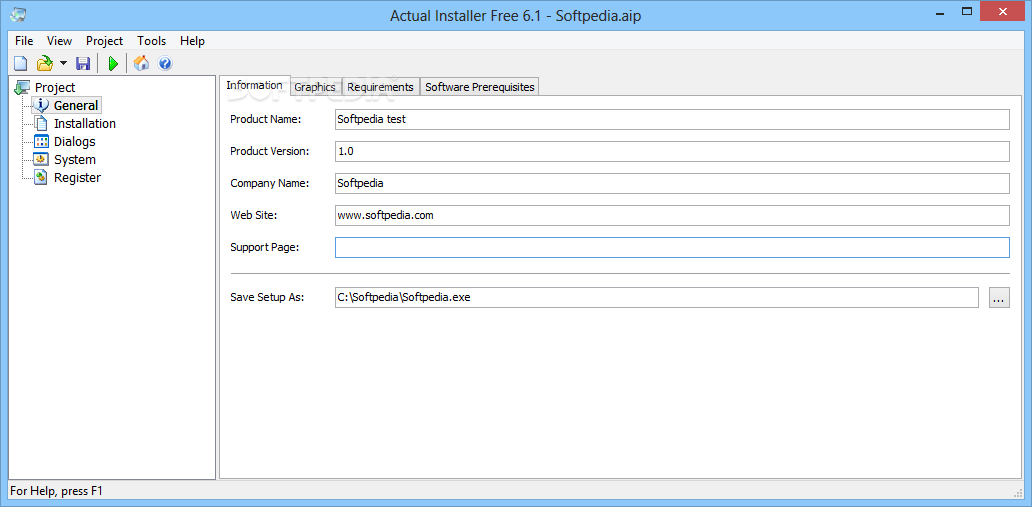Click the Installation page icon in tree
This screenshot has width=1032, height=507.
click(x=41, y=123)
